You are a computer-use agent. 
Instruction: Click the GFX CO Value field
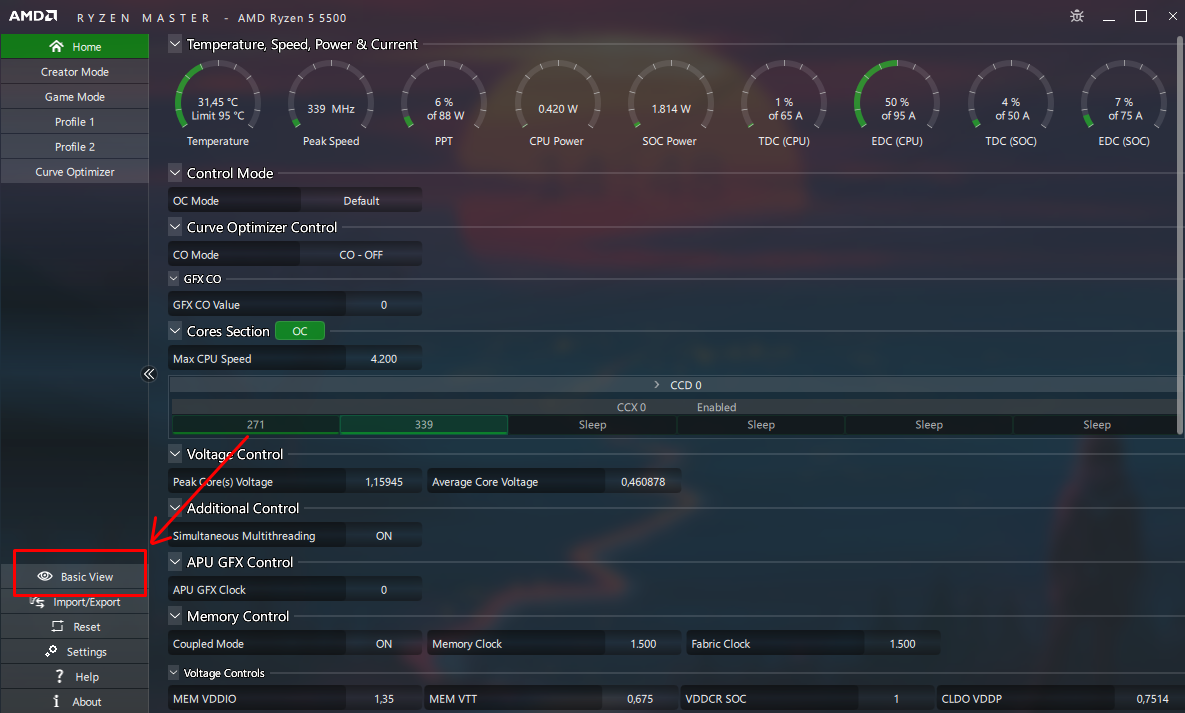click(x=384, y=304)
